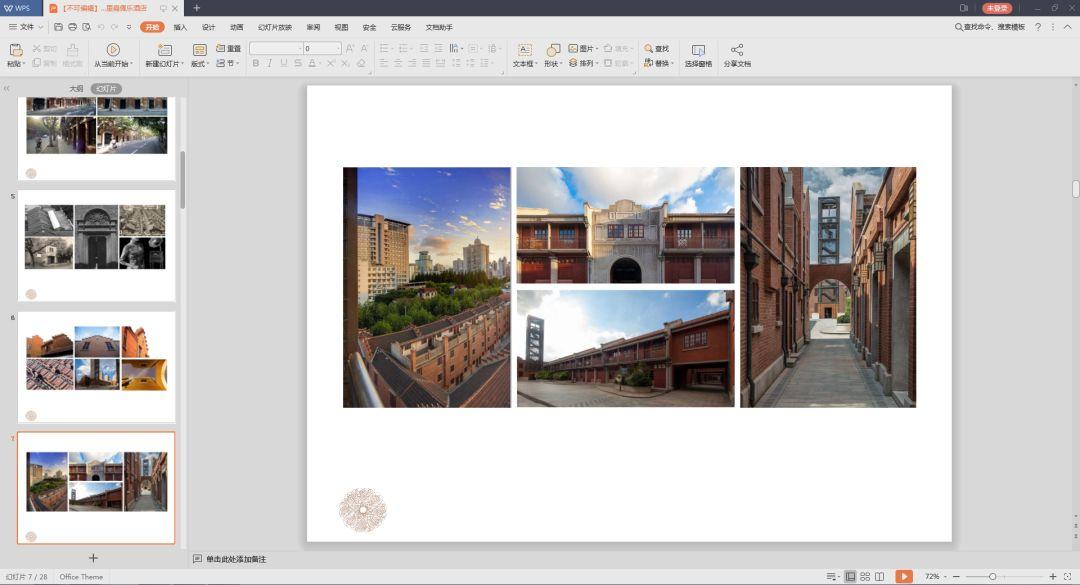Click the Share Document icon
This screenshot has height=585, width=1080.
[x=736, y=50]
